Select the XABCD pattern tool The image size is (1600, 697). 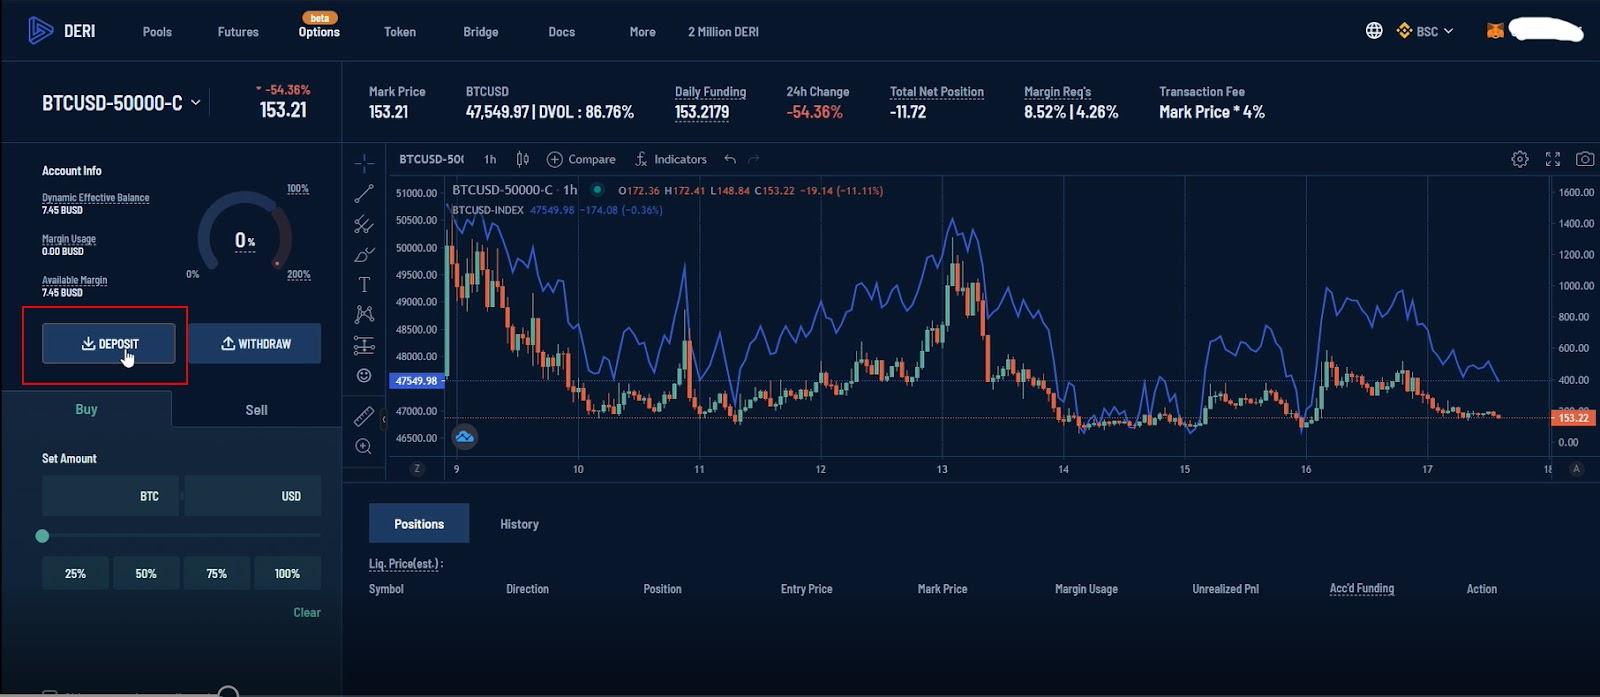coord(364,315)
